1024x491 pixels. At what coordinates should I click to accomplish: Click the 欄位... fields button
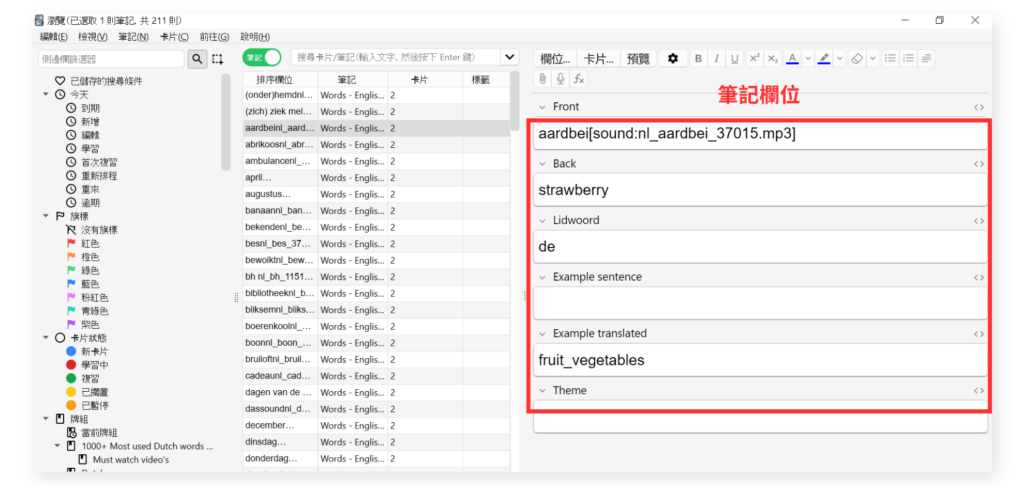[x=555, y=58]
